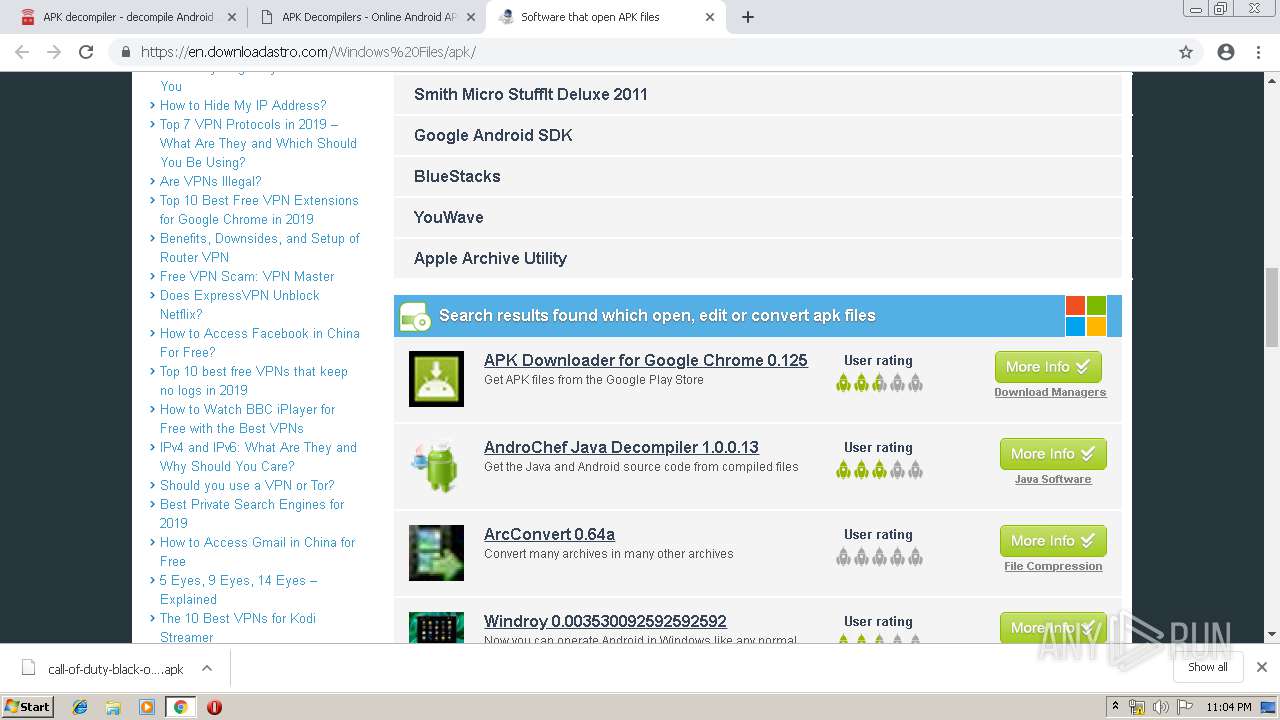Open download options chevron for apk file
The image size is (1280, 720).
pos(207,668)
